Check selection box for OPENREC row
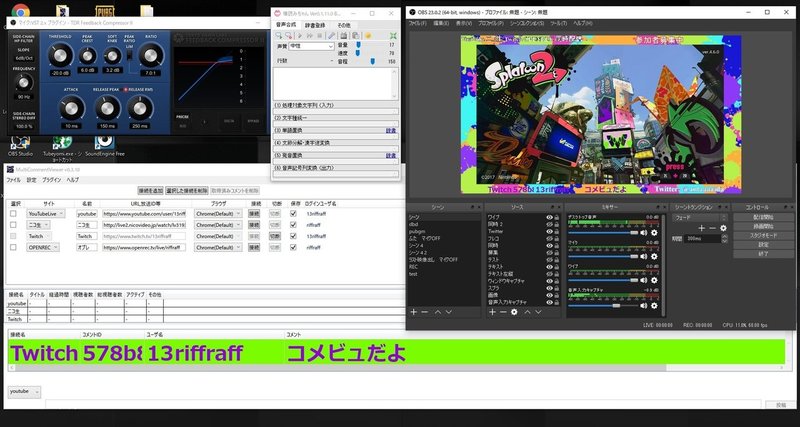 coord(13,247)
